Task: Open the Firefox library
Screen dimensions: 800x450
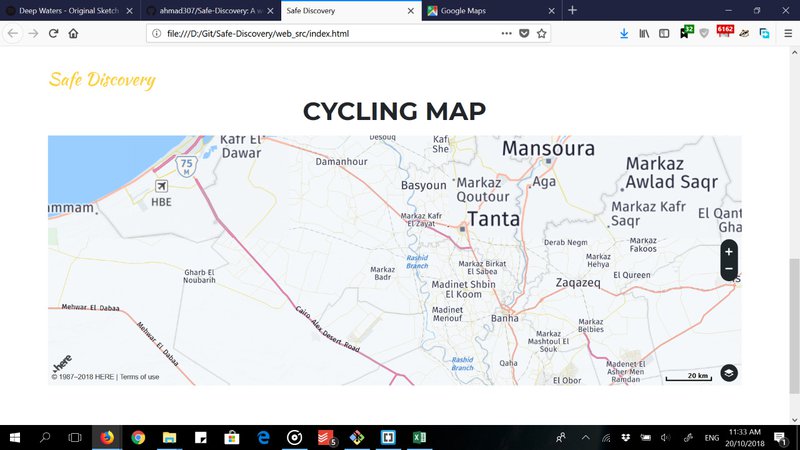Action: pos(644,34)
